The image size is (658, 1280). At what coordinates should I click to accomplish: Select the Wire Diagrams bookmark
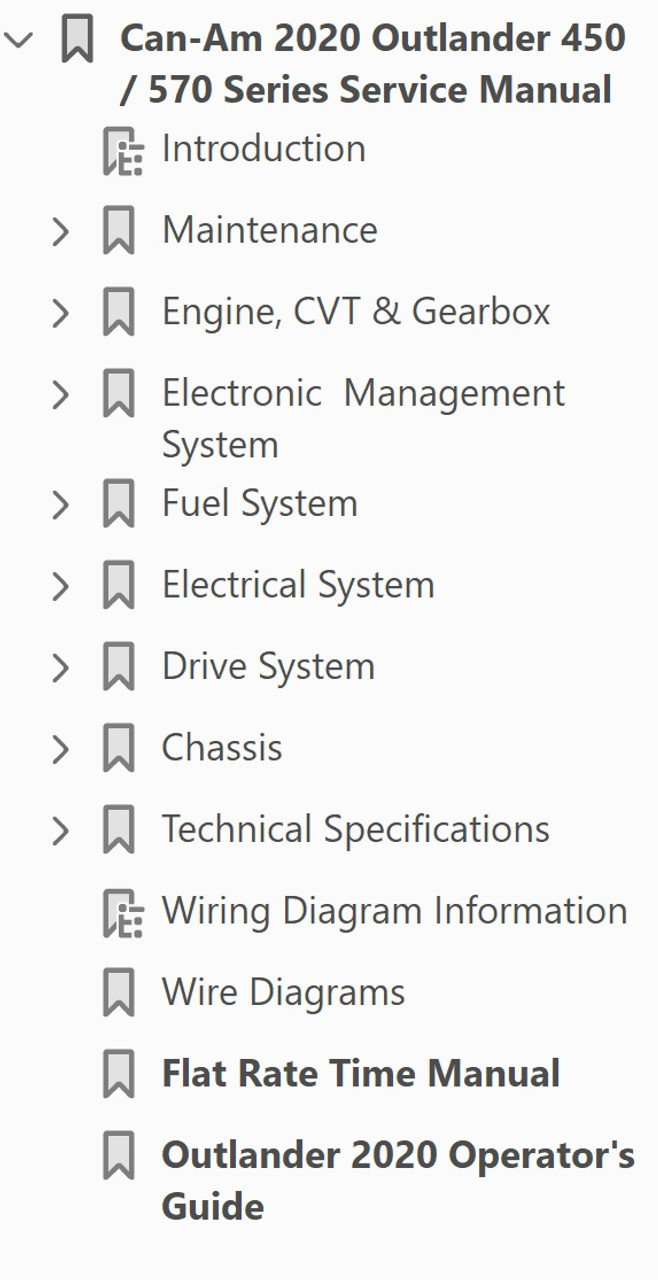coord(281,992)
